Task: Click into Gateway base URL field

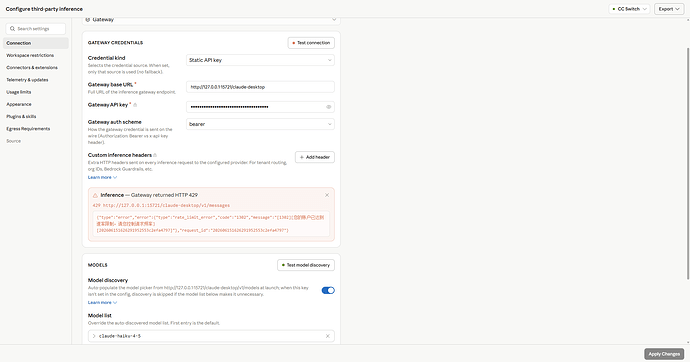Action: (260, 87)
